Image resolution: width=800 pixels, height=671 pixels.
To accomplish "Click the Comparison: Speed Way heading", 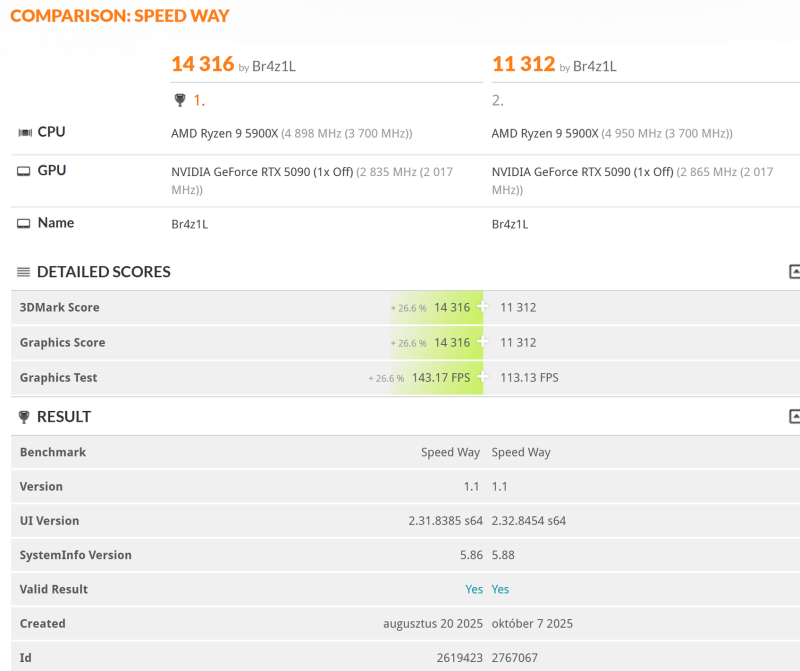I will (120, 16).
